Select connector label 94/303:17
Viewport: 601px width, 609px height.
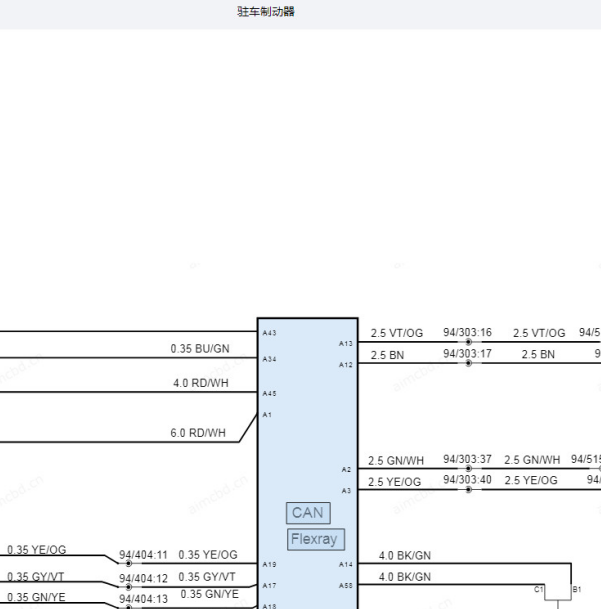click(468, 354)
